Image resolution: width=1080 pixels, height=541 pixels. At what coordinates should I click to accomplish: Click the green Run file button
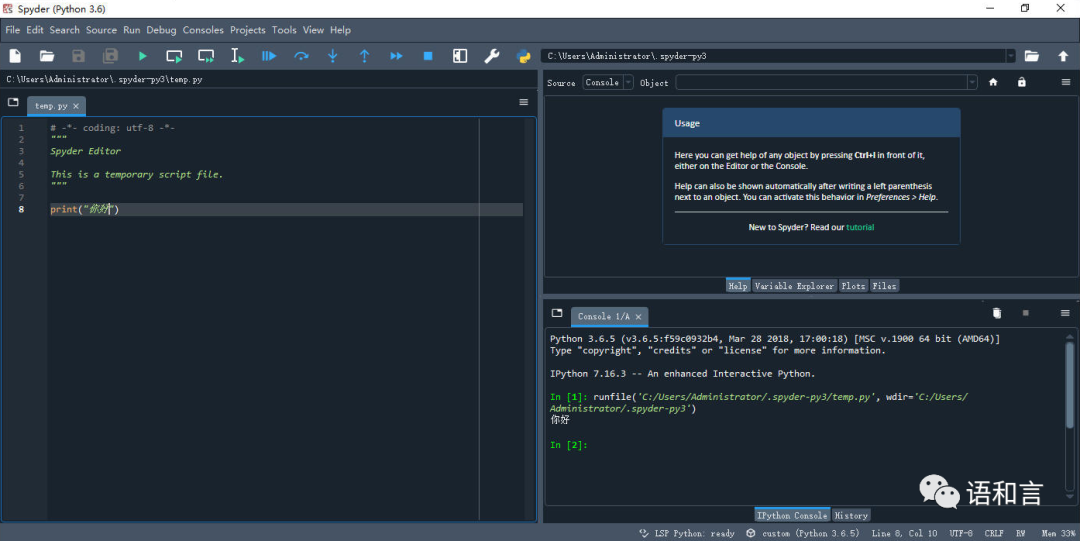coord(142,56)
